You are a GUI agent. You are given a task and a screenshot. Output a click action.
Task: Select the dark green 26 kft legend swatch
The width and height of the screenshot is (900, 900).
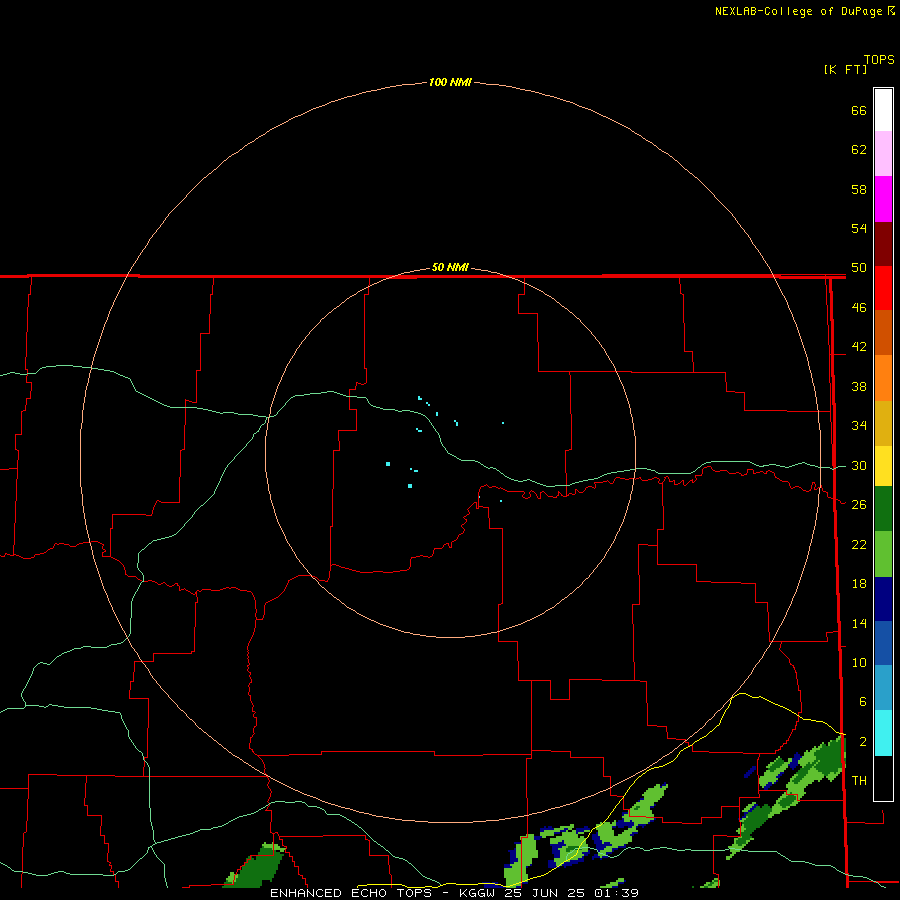tap(883, 509)
